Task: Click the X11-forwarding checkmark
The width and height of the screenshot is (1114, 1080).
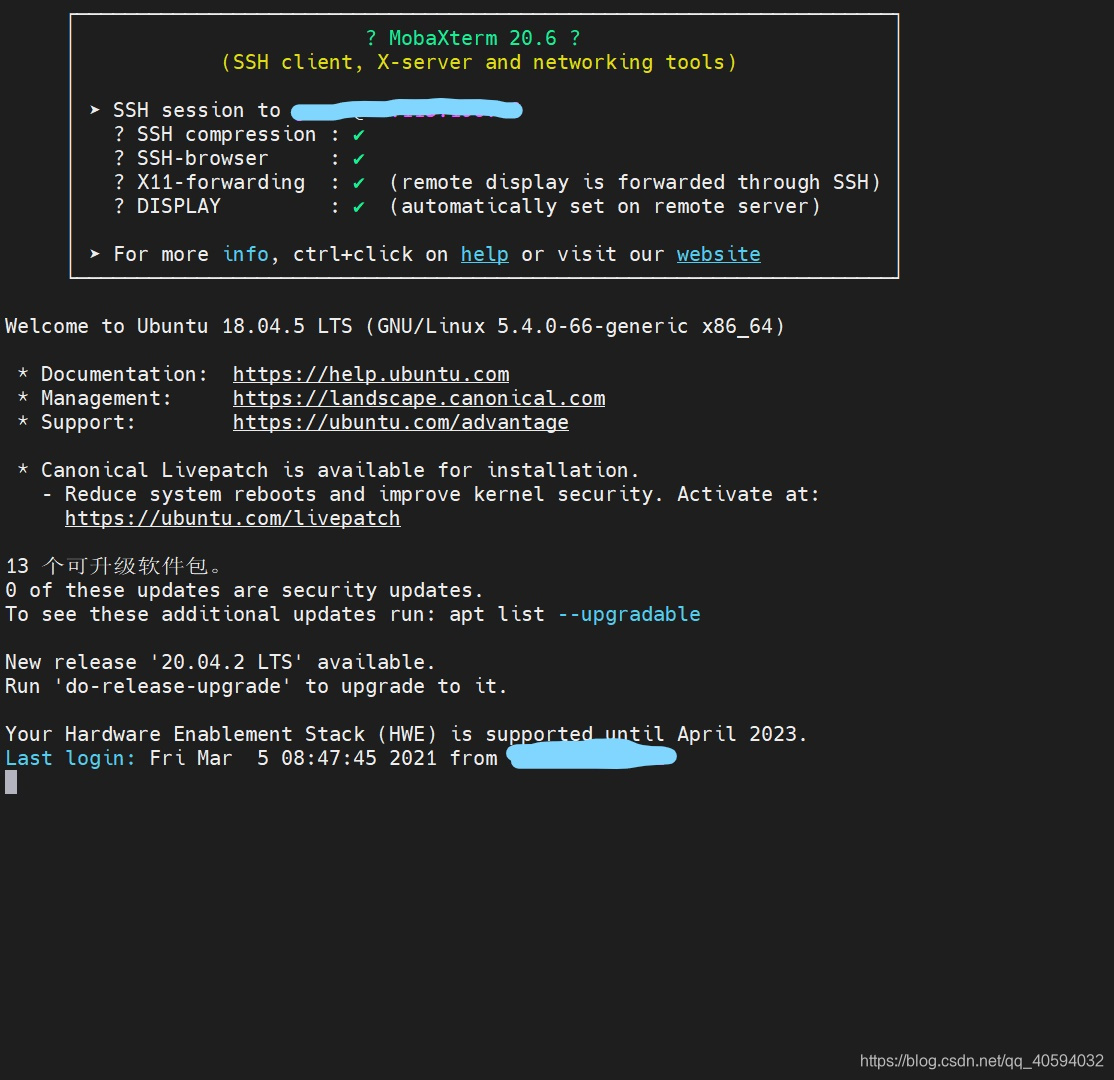Action: [x=357, y=181]
